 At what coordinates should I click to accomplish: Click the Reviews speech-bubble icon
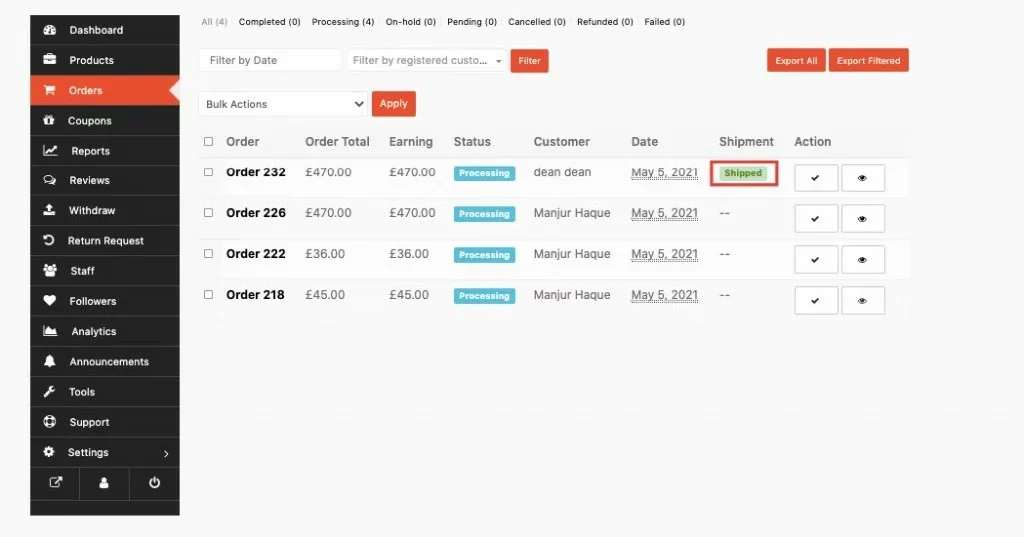click(x=50, y=180)
